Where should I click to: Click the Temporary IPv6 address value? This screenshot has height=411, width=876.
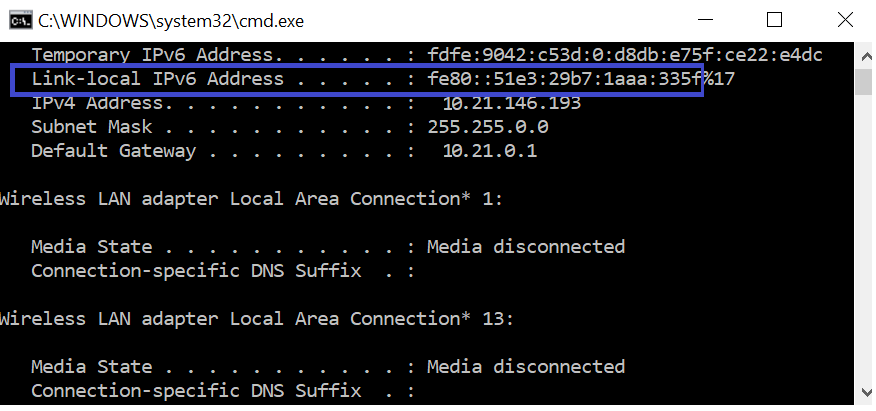point(625,55)
